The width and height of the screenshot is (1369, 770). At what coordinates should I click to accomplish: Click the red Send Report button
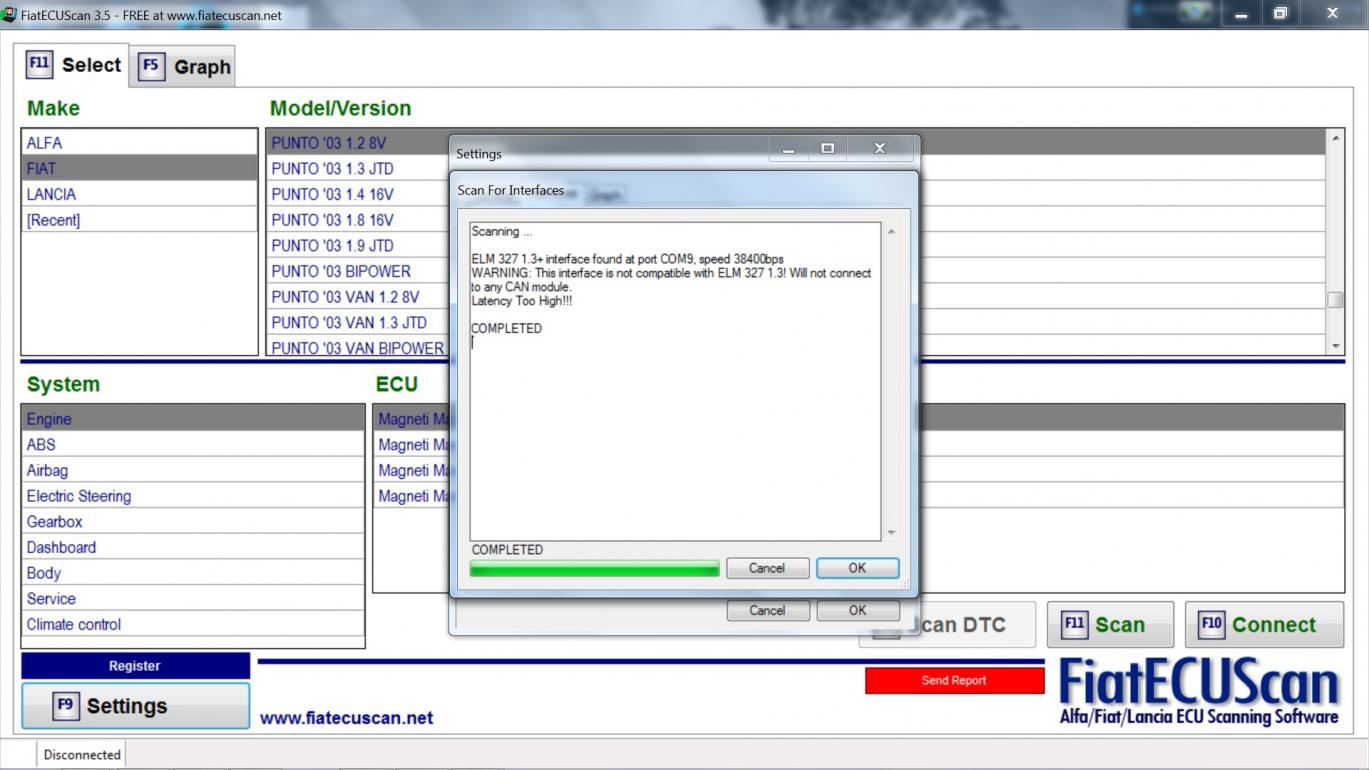click(953, 680)
